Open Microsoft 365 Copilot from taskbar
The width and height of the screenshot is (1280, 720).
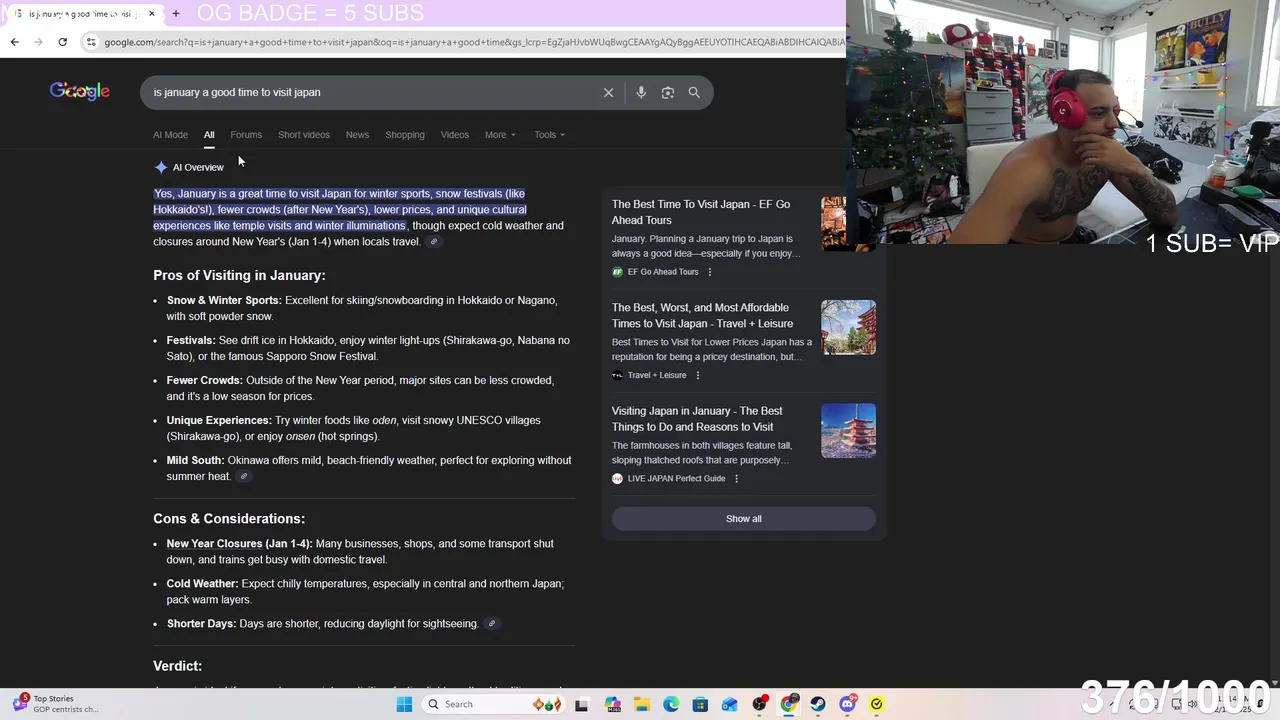(x=612, y=704)
